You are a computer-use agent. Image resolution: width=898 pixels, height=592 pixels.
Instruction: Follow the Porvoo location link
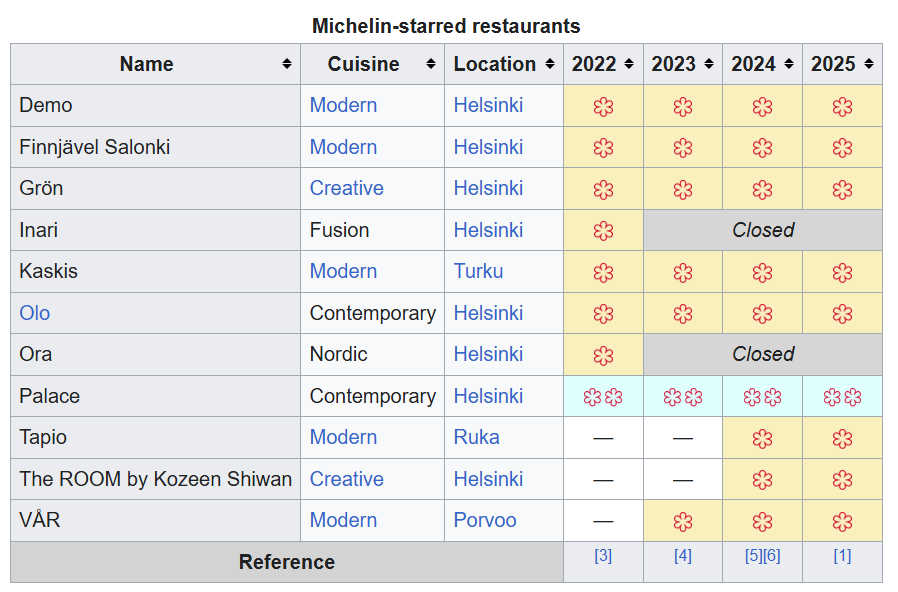[485, 520]
